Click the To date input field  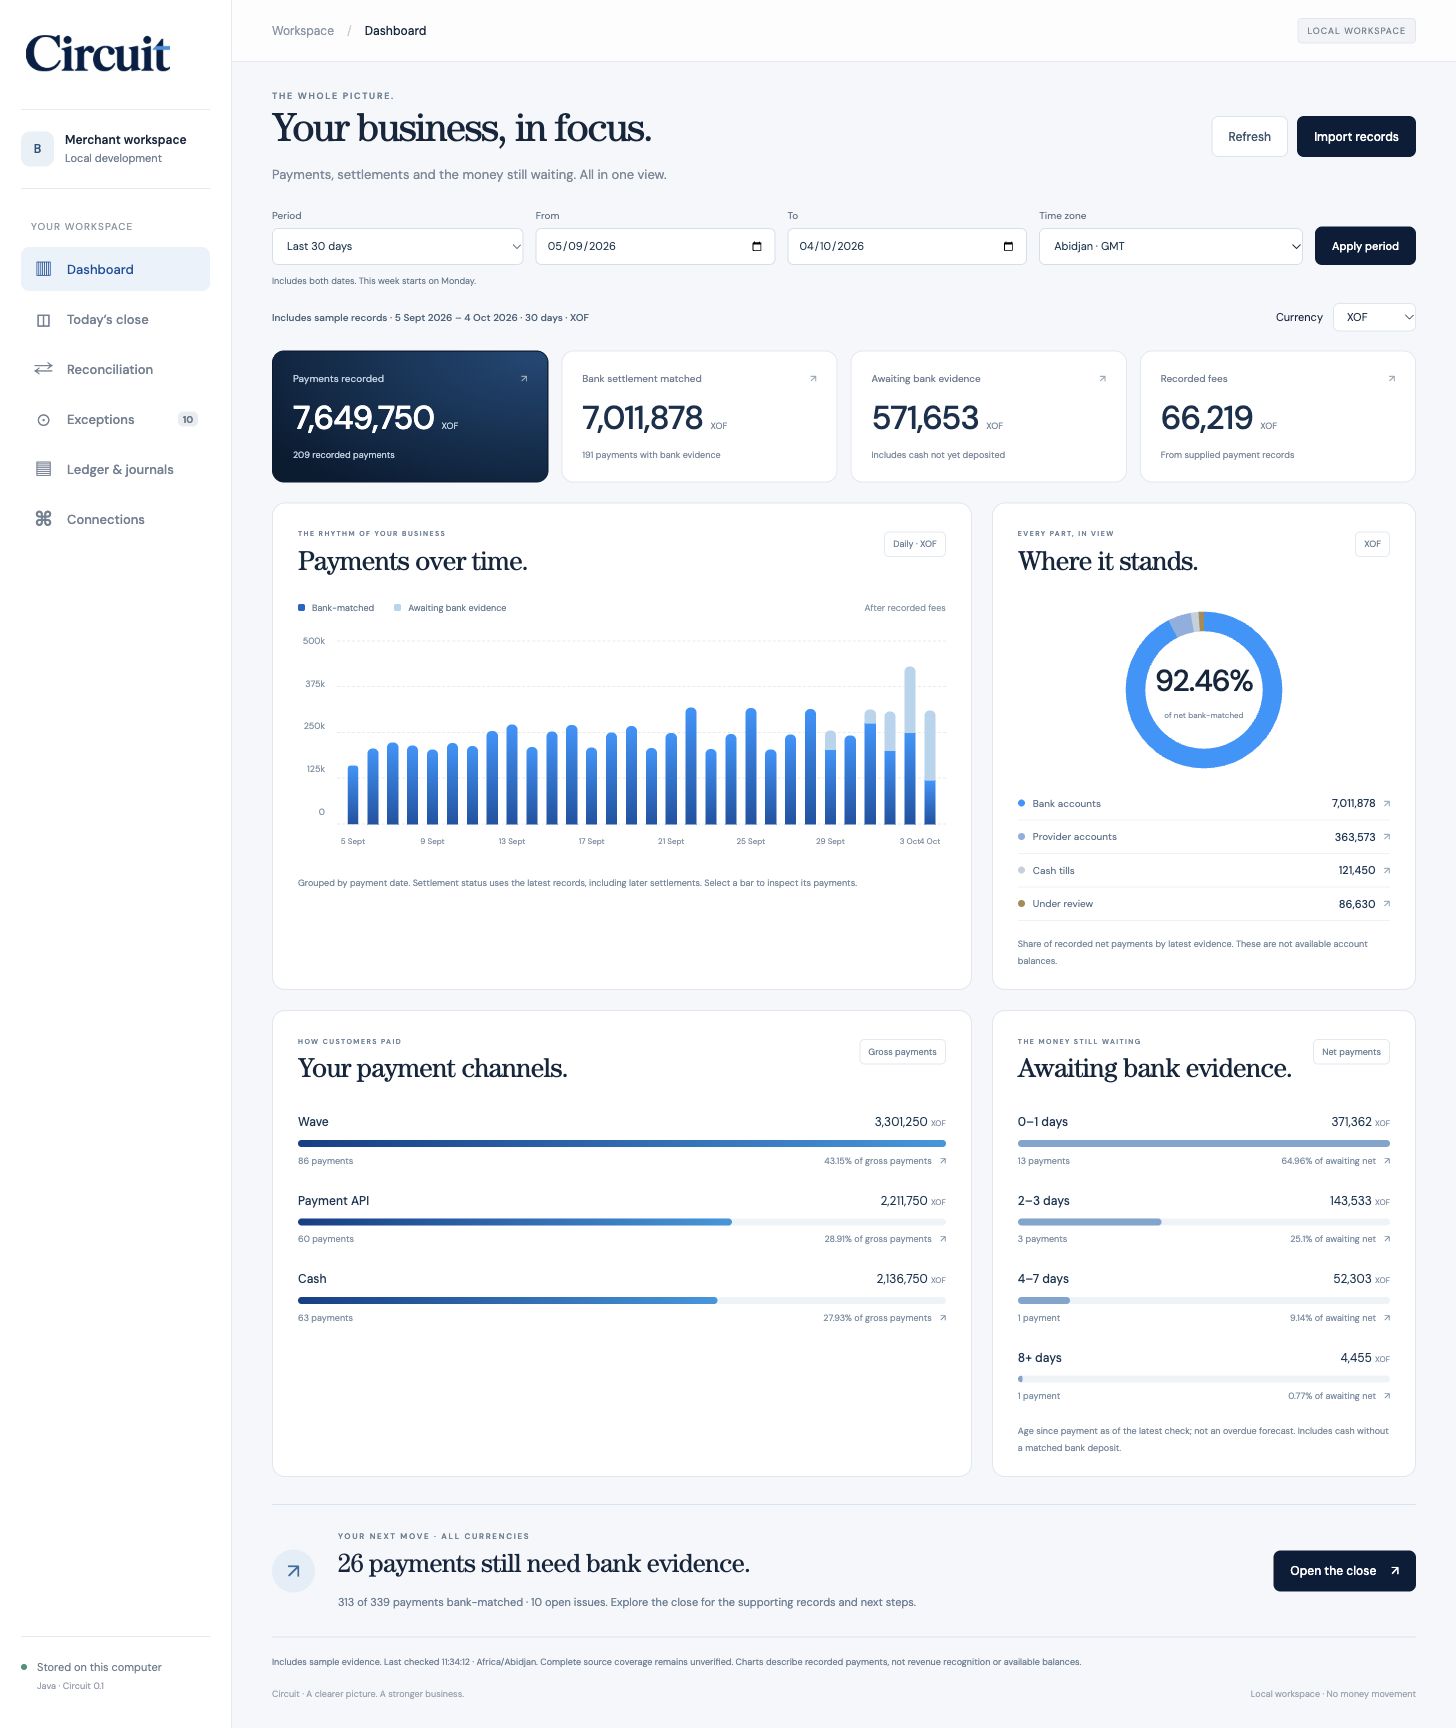coord(907,246)
